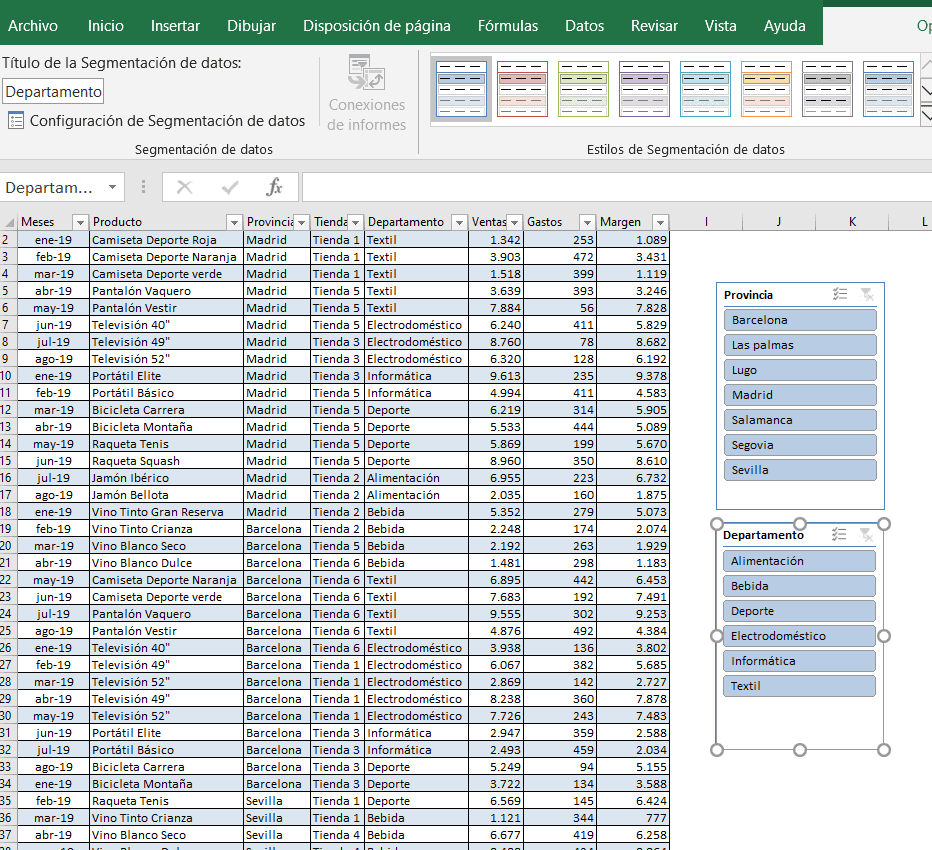Switch to the Dibujar tab
The height and width of the screenshot is (850, 932).
pyautogui.click(x=251, y=26)
